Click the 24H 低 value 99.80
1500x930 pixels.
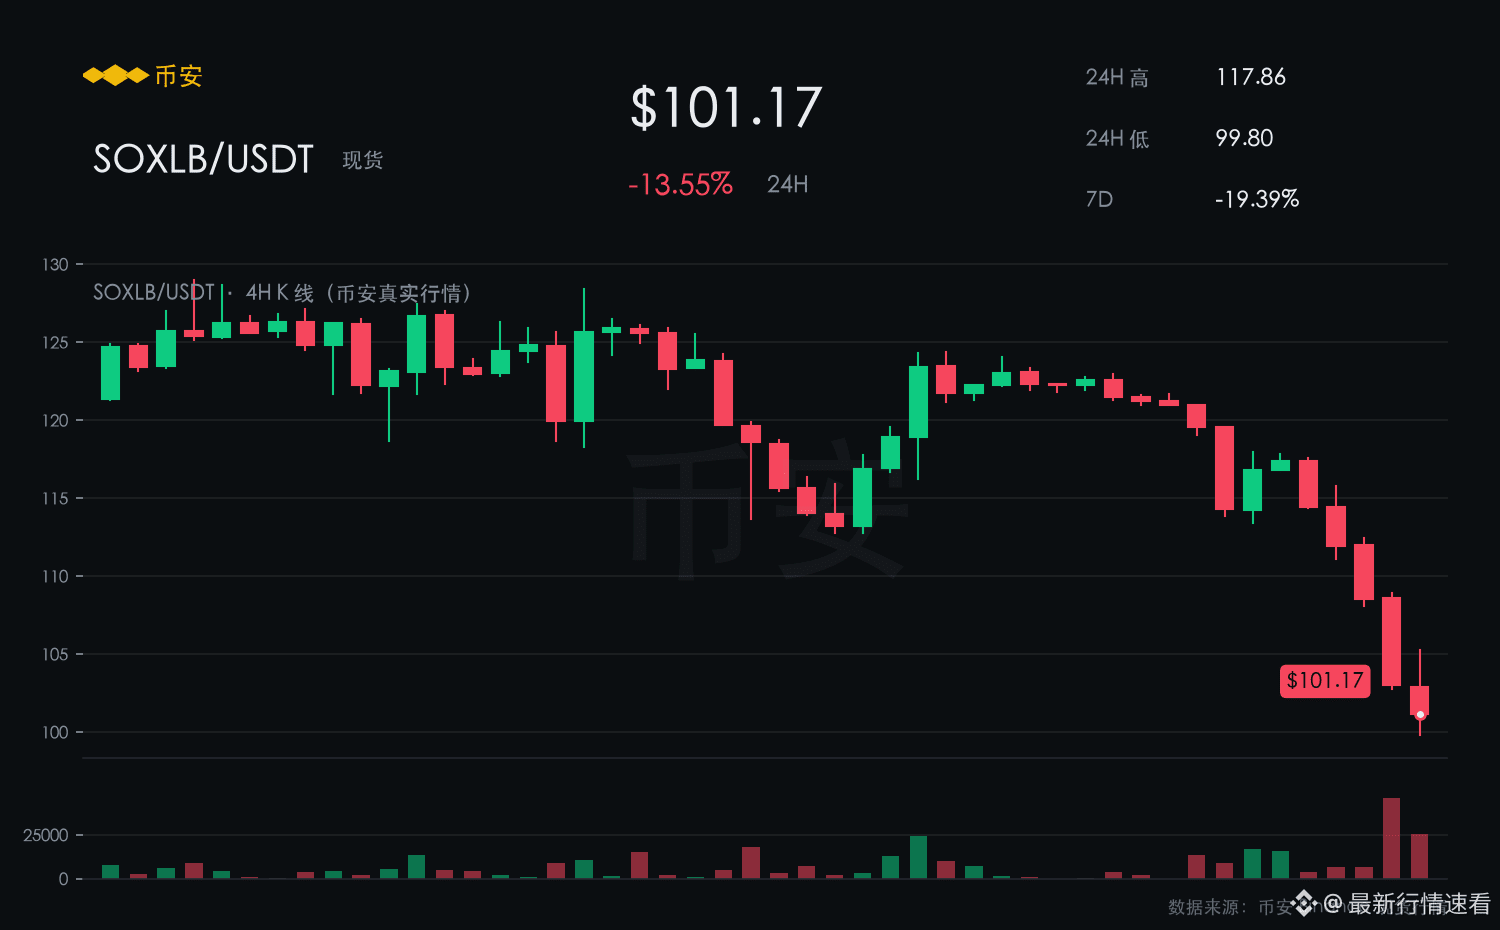pos(1244,138)
